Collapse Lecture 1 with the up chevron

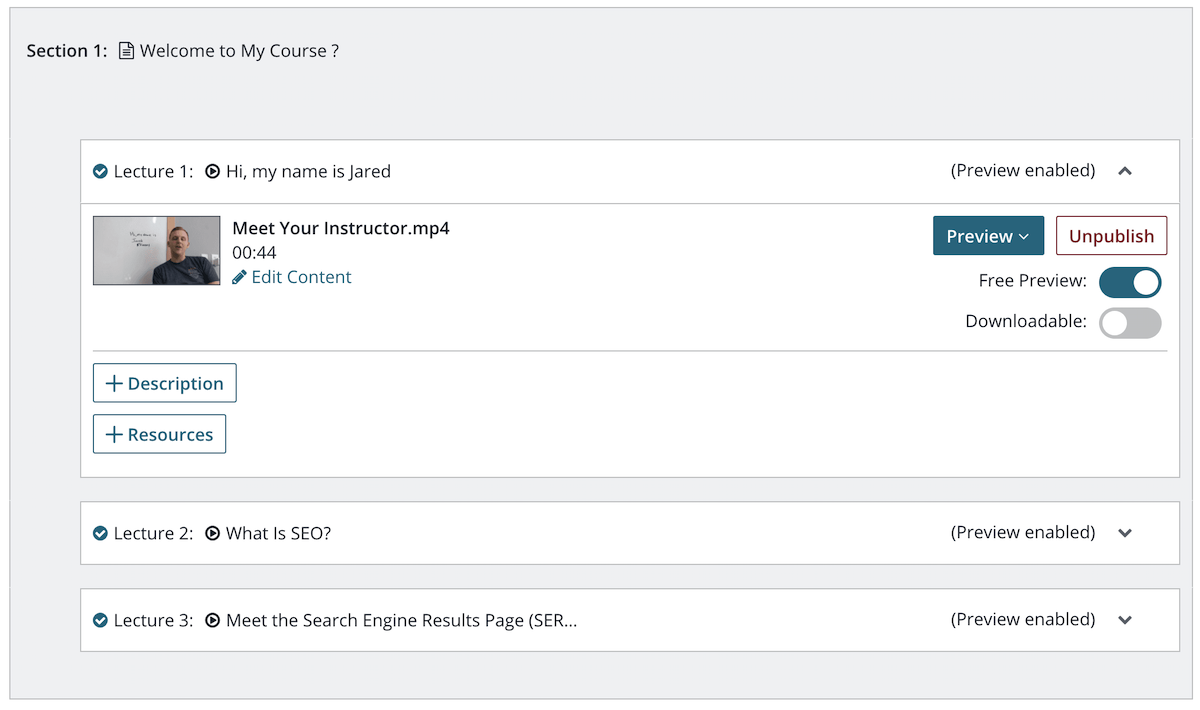pyautogui.click(x=1125, y=172)
